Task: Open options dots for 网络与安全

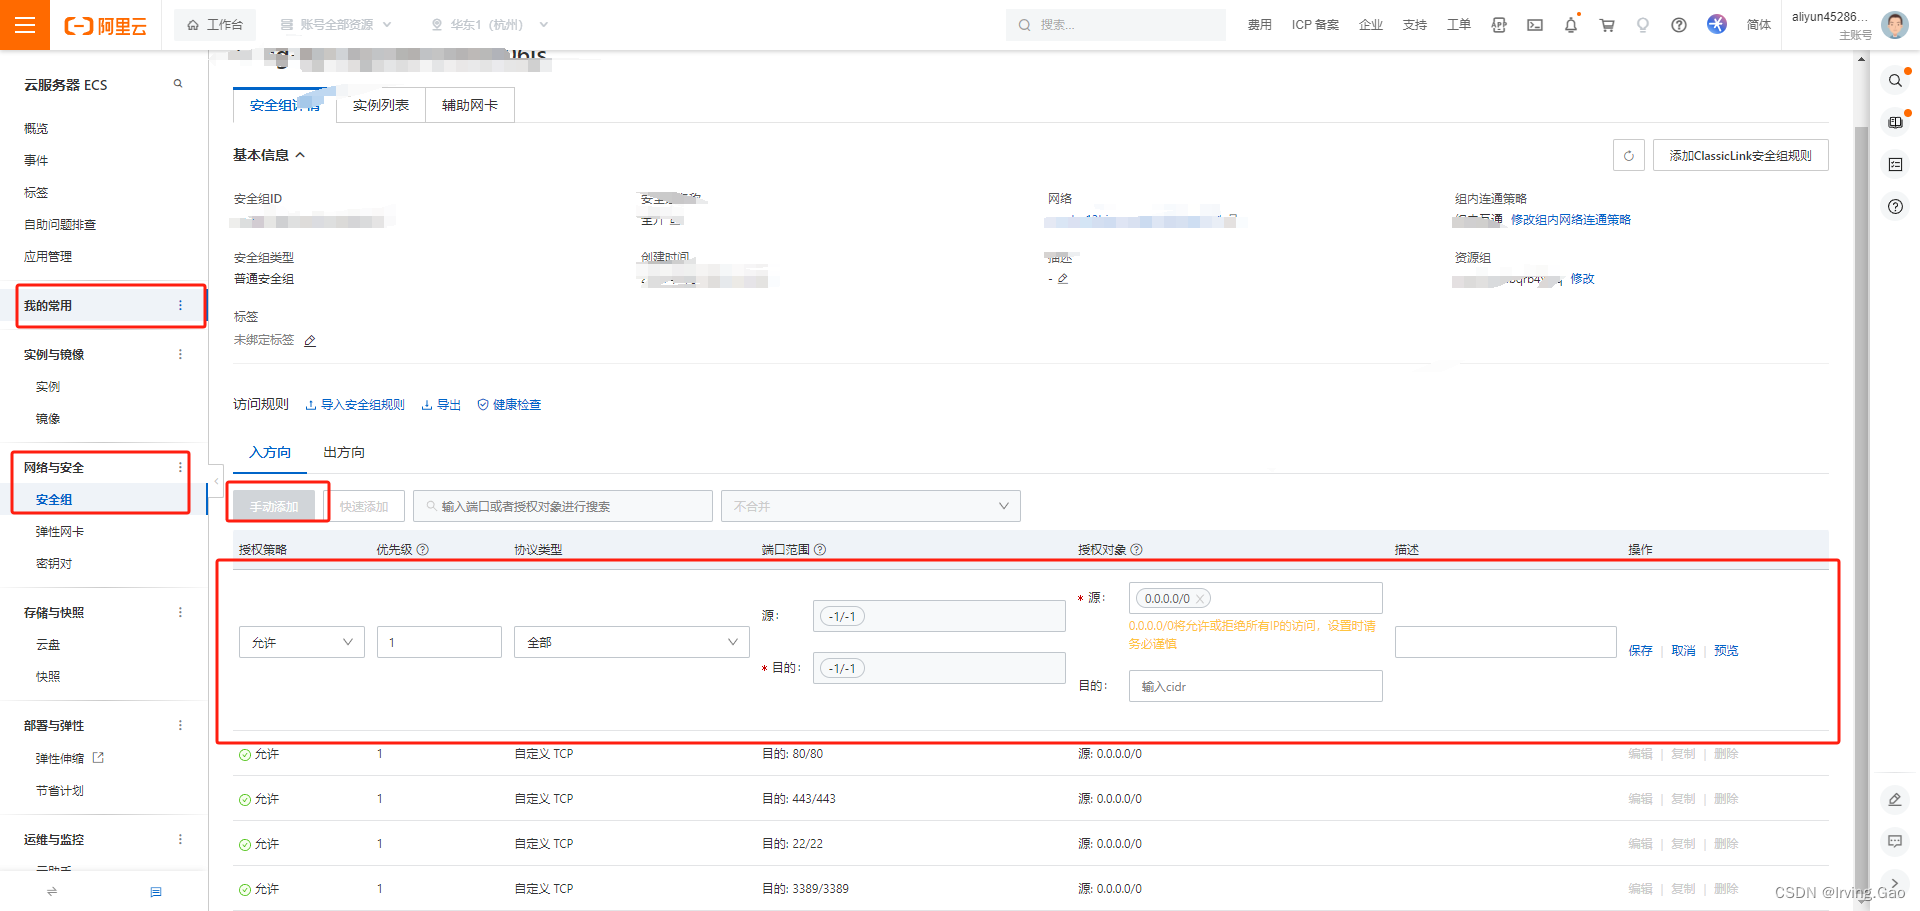Action: click(180, 467)
